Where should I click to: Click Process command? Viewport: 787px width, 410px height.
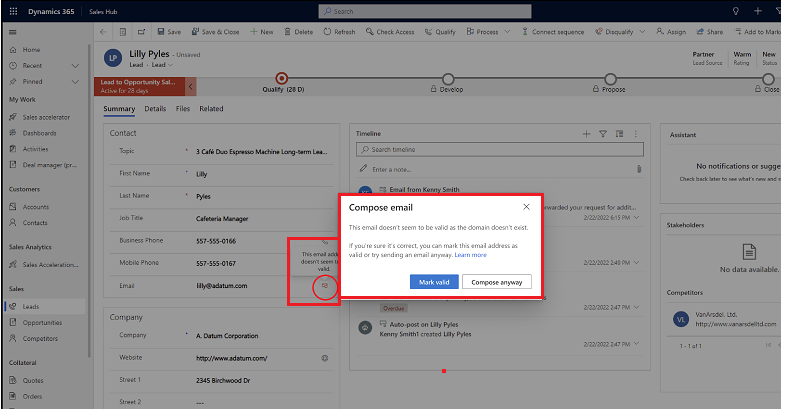pos(482,32)
